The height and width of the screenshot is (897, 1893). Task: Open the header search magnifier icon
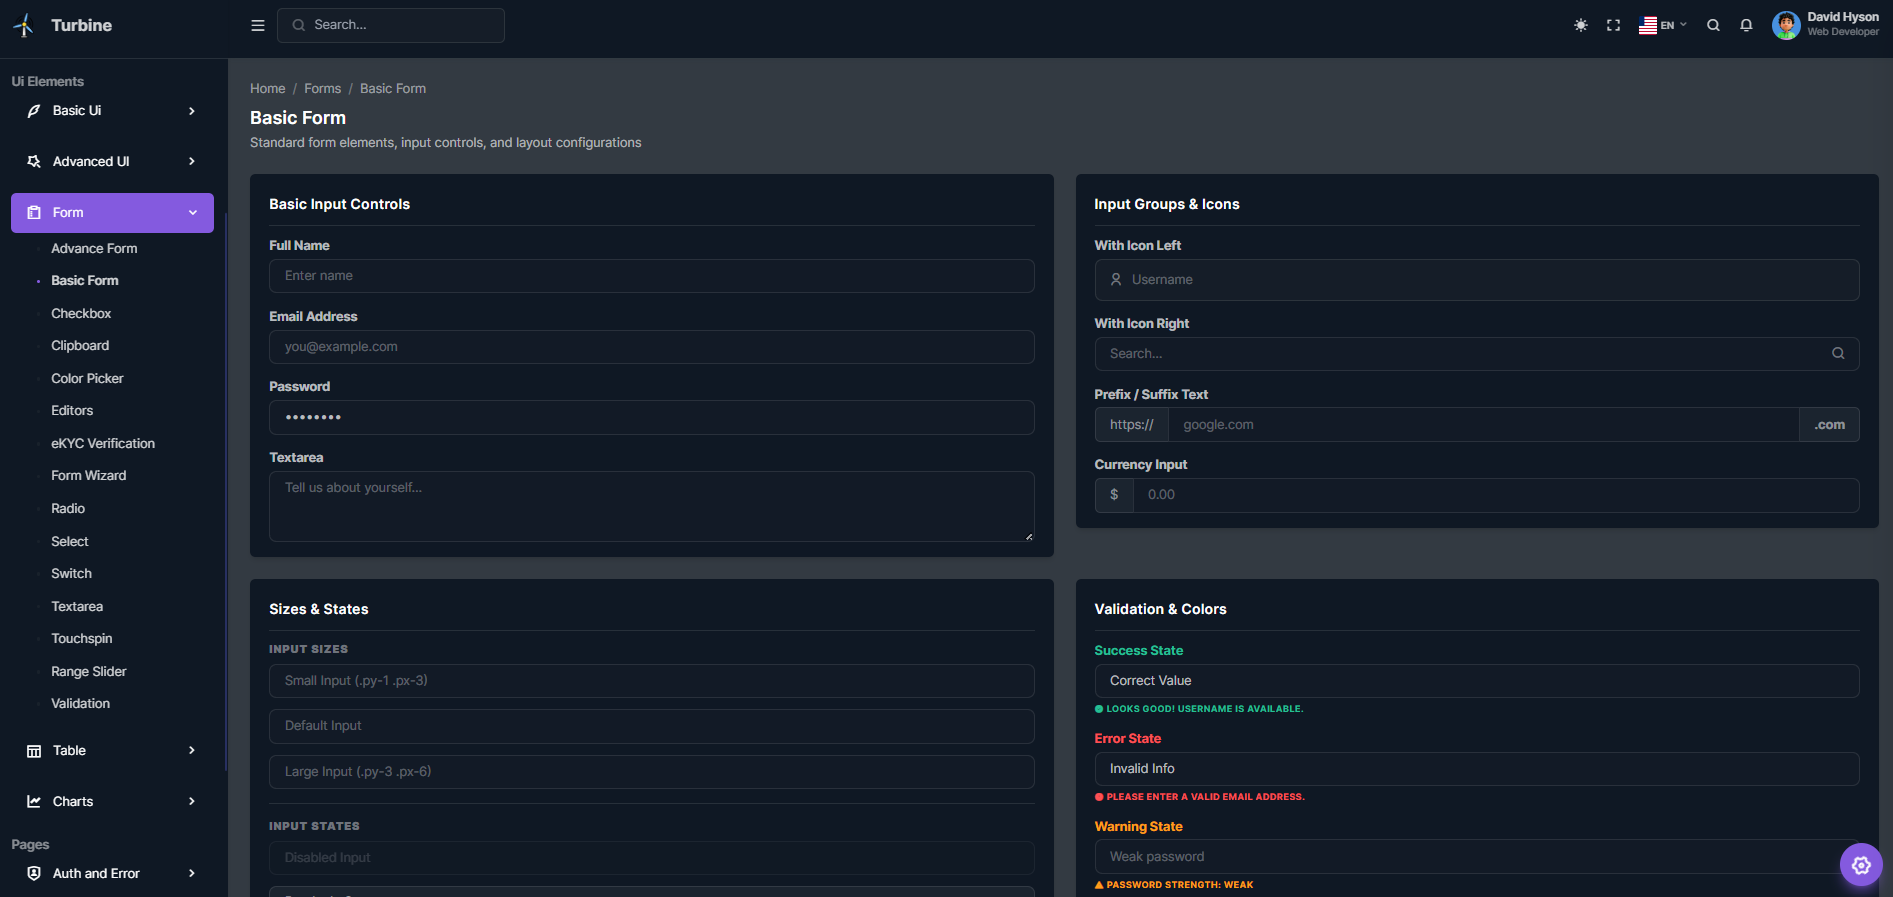(x=1713, y=26)
